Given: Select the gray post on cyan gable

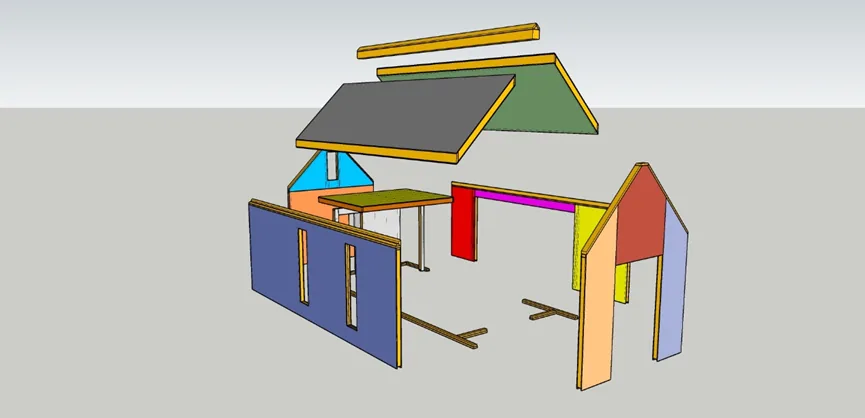Looking at the screenshot, I should (332, 165).
